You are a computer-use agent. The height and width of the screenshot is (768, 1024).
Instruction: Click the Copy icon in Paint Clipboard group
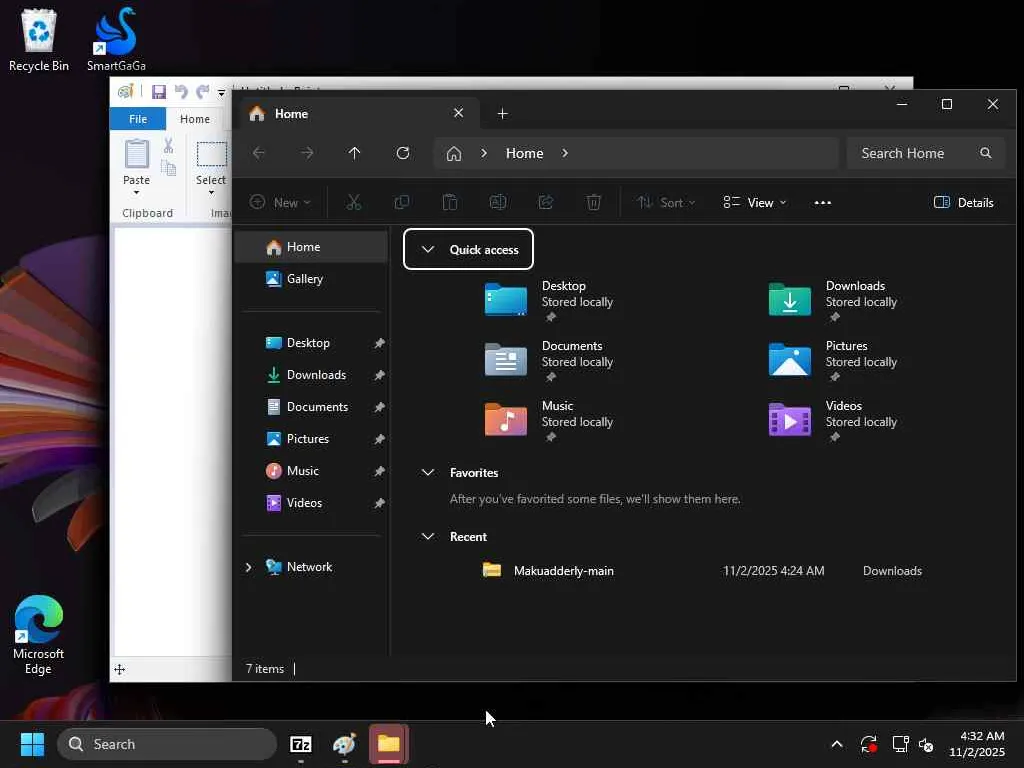[x=168, y=168]
